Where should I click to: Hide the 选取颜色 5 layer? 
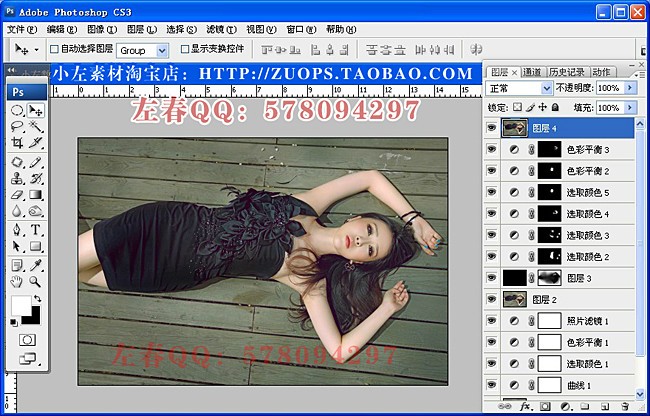[x=492, y=192]
